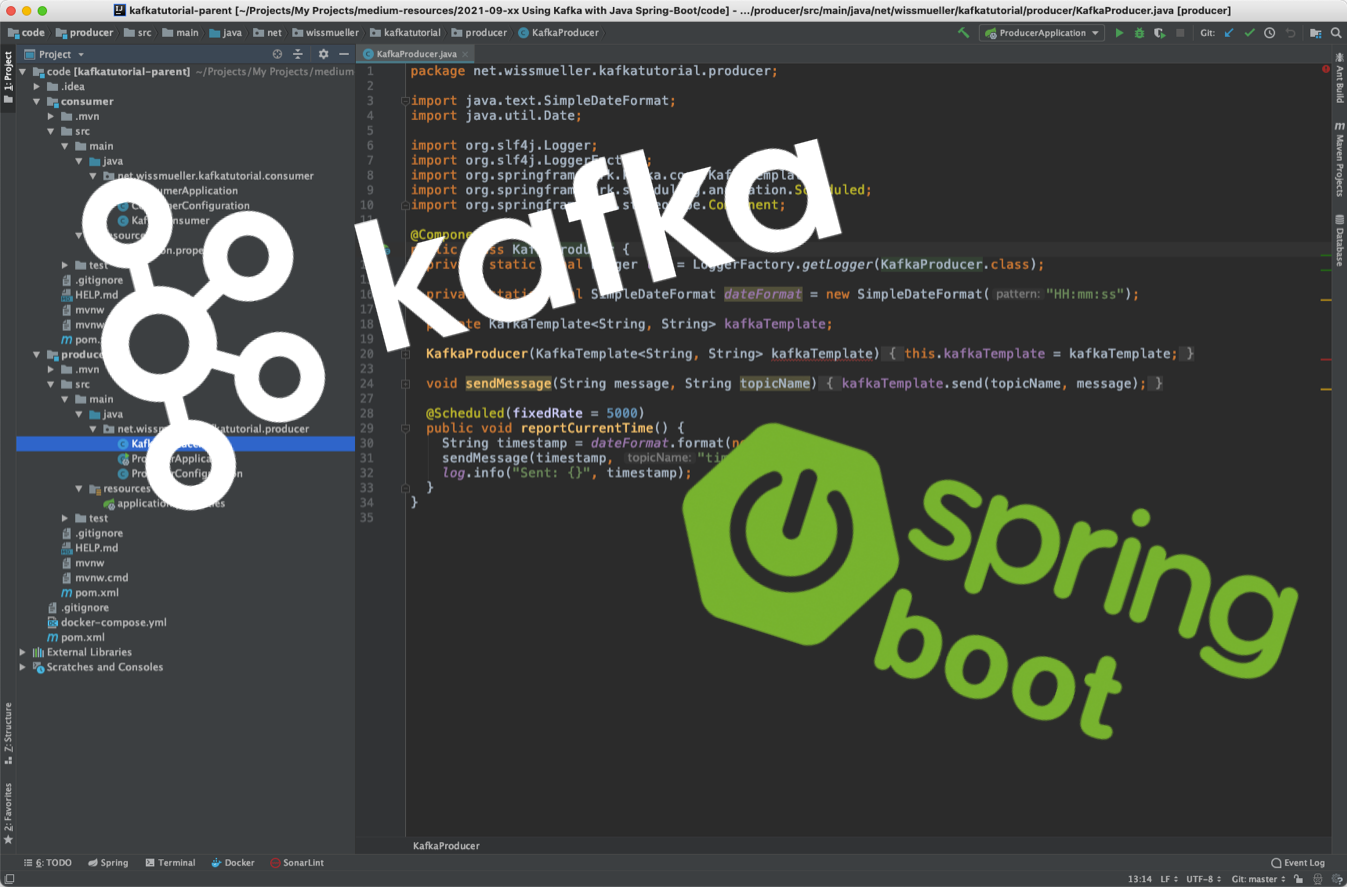Start debugging with the bug icon
Screen dimensions: 1347x887
1139,33
